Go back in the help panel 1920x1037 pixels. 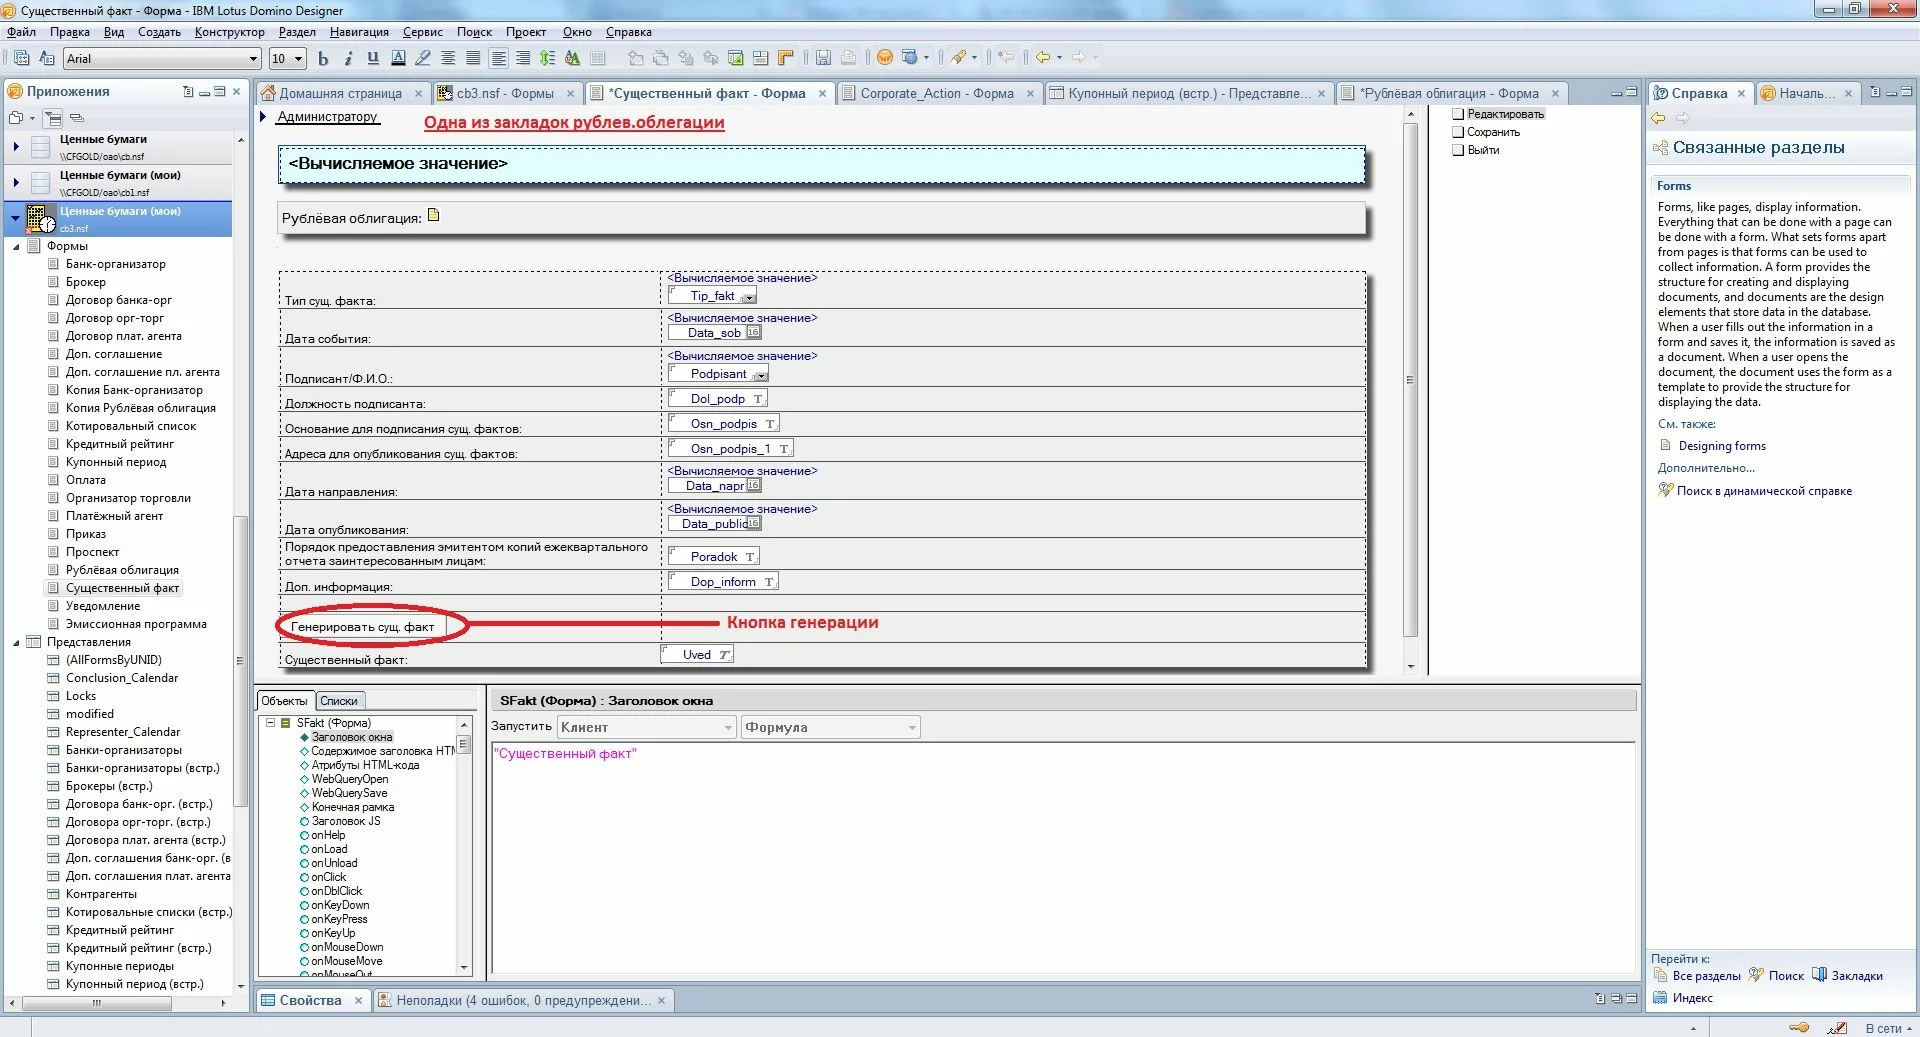pos(1658,118)
